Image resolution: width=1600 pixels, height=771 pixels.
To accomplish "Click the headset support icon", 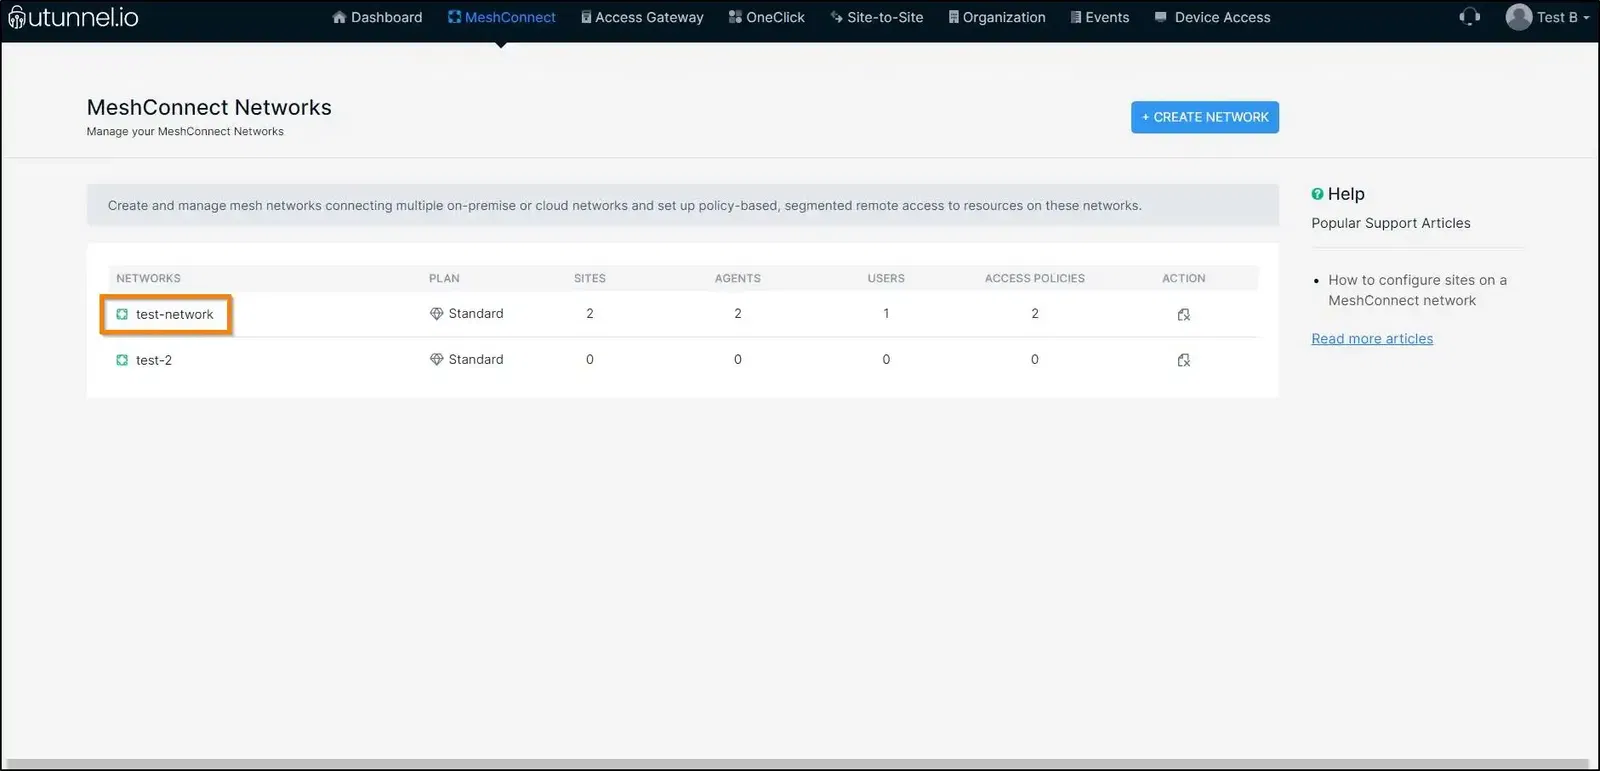I will tap(1469, 17).
